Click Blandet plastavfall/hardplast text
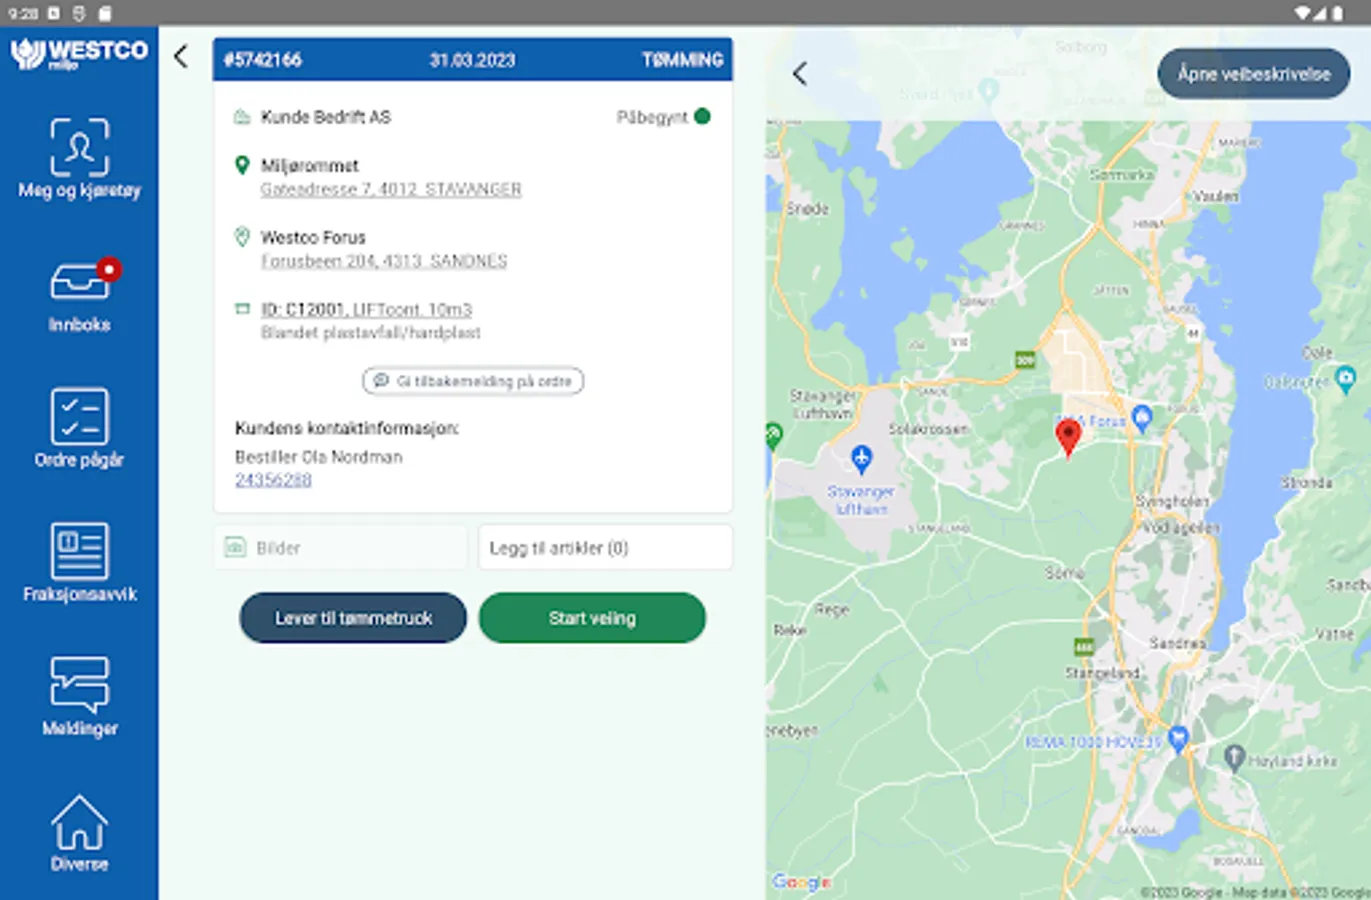 [371, 333]
